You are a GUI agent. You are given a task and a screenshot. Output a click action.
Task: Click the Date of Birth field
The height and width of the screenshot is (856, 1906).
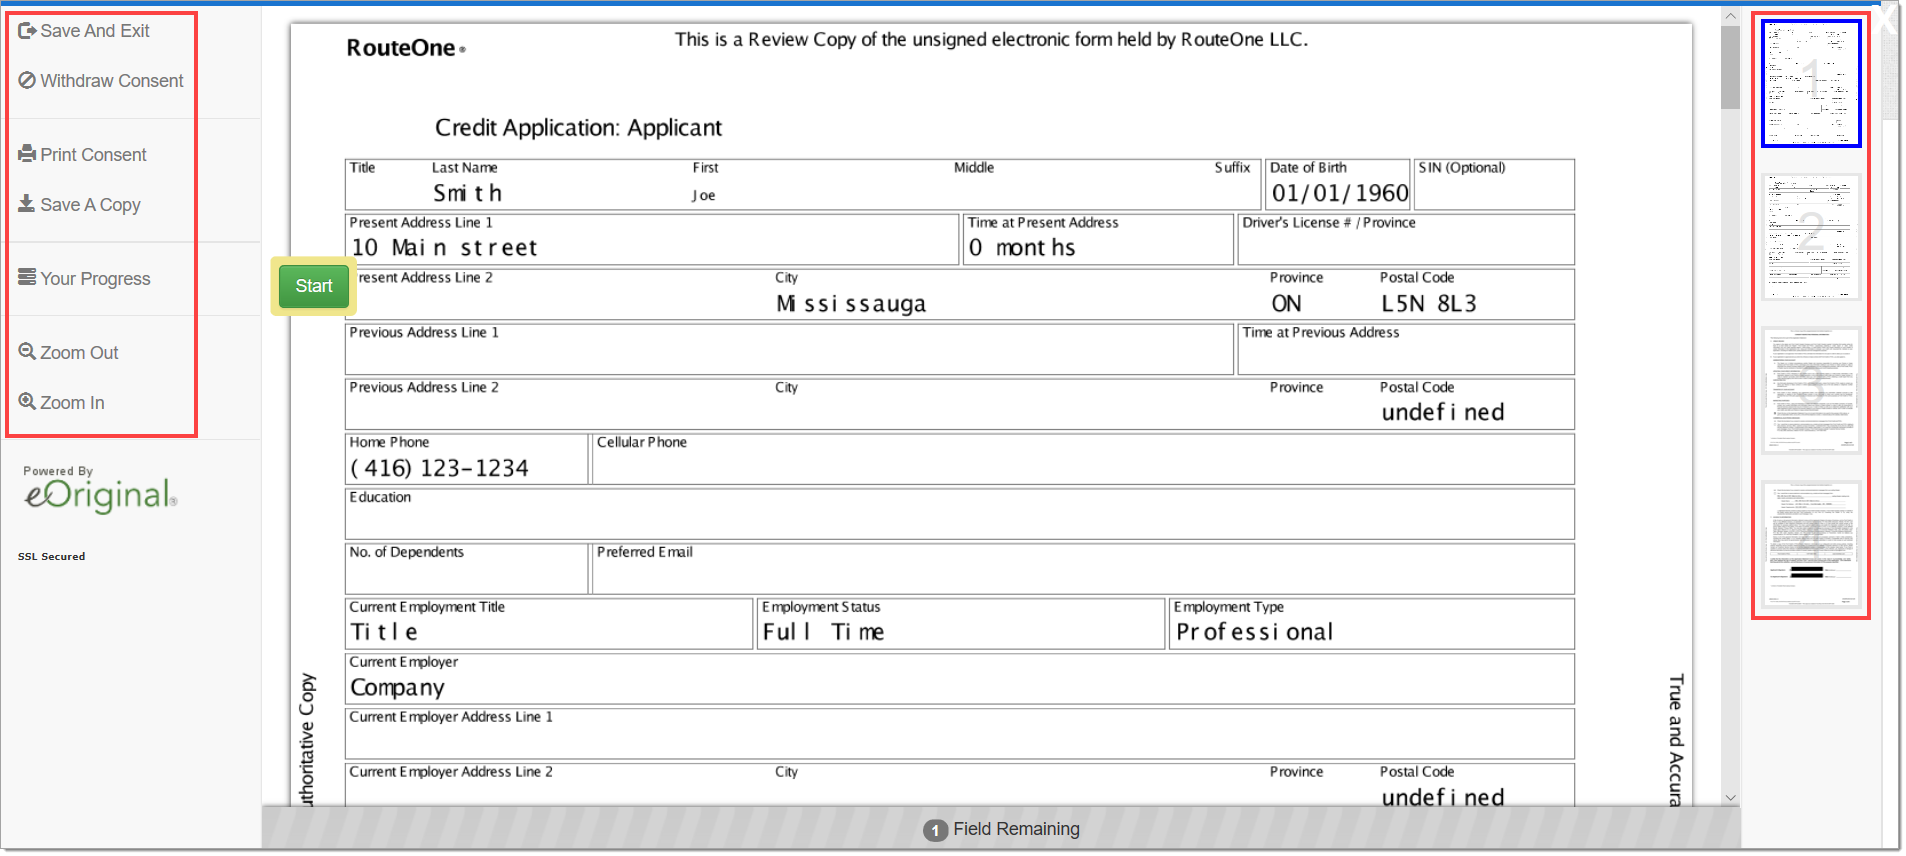pyautogui.click(x=1338, y=185)
